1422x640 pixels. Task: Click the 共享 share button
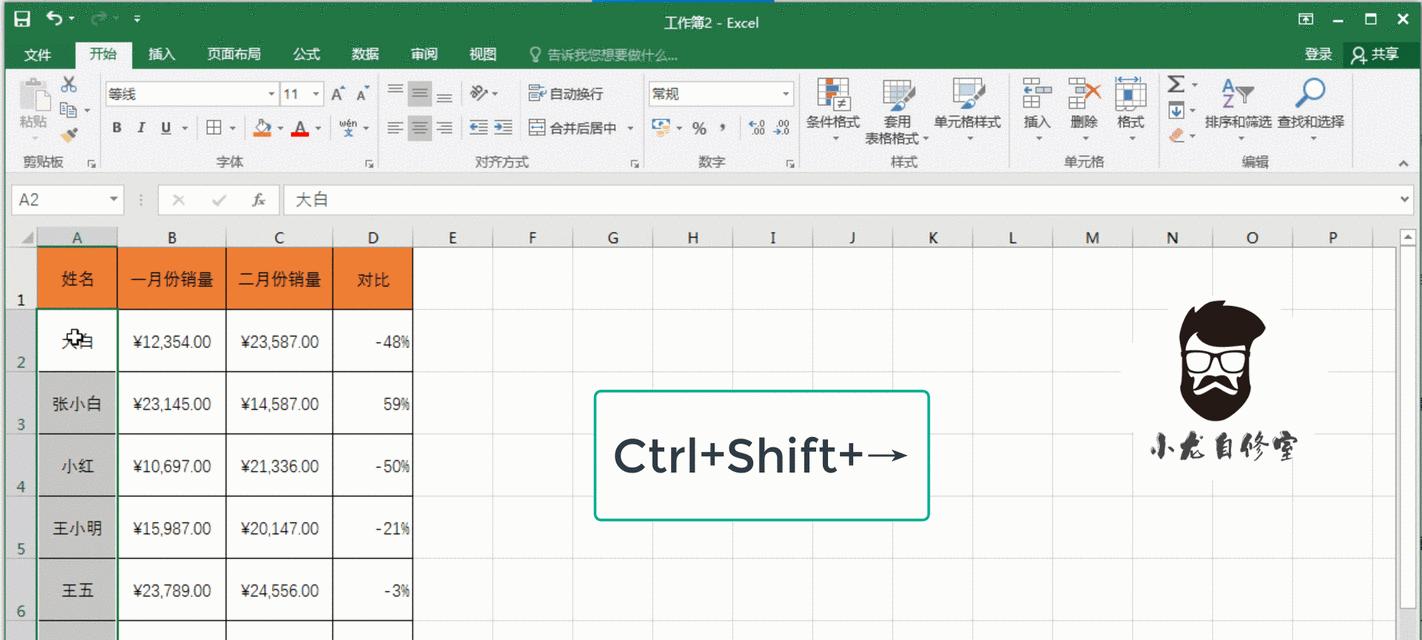tap(1376, 55)
